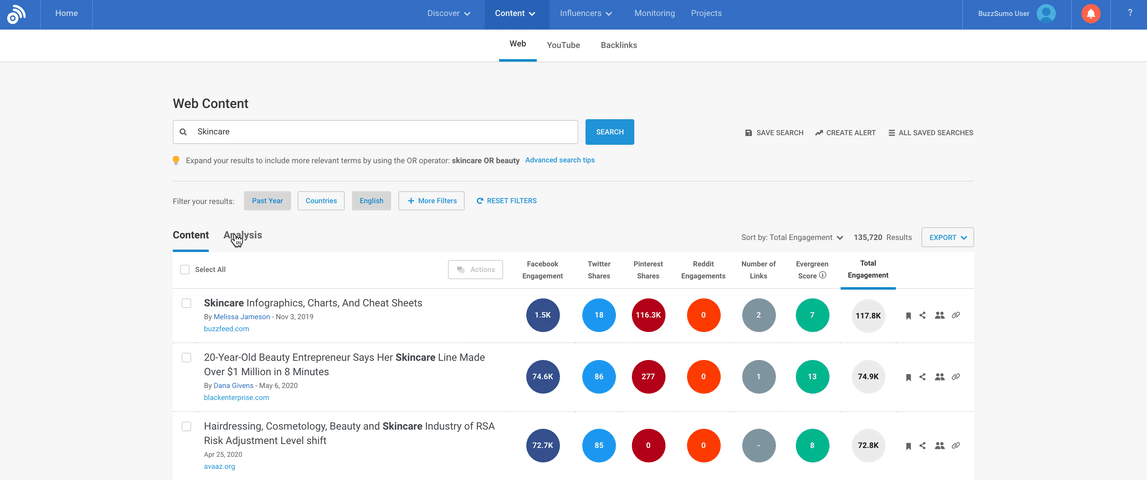Switch to the Analysis tab
The width and height of the screenshot is (1147, 480).
coord(243,235)
